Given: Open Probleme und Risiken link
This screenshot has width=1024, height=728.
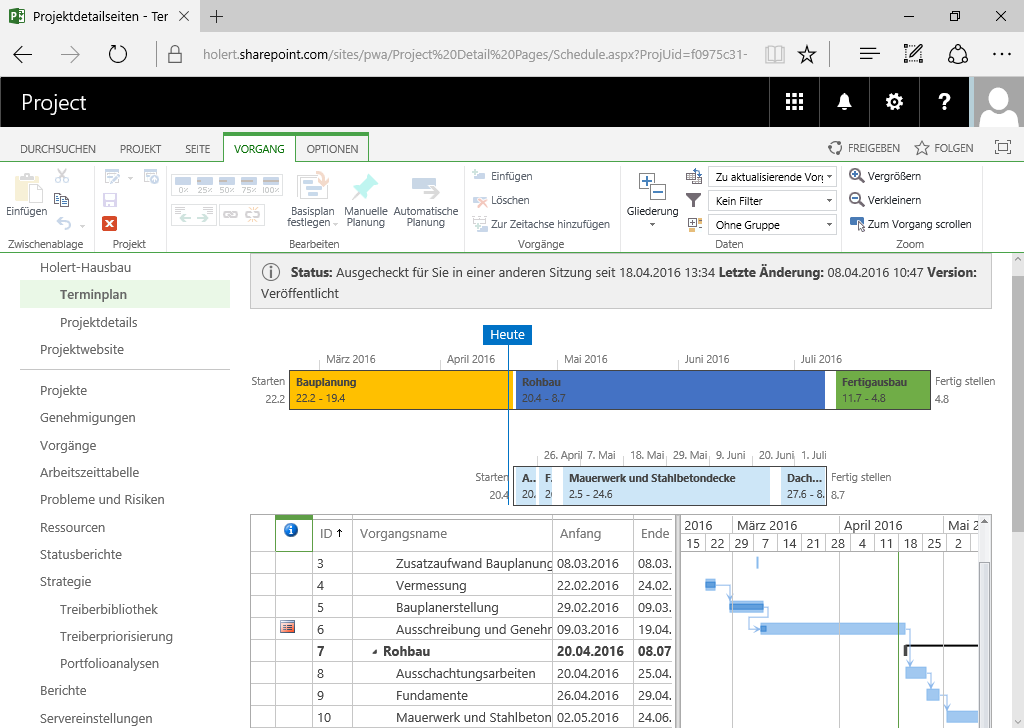Looking at the screenshot, I should pos(102,499).
